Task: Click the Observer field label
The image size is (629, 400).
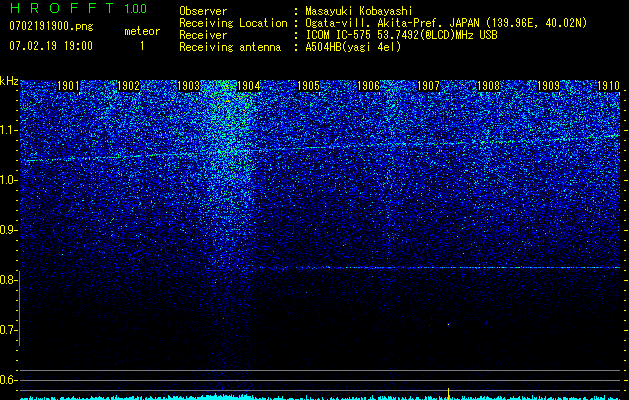Action: click(x=203, y=11)
